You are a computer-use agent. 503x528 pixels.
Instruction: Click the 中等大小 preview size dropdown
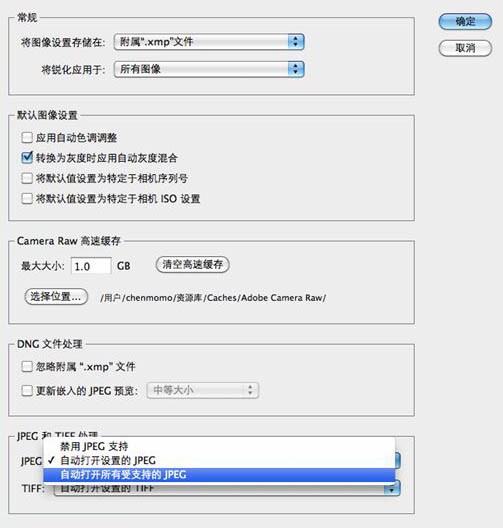(x=203, y=390)
